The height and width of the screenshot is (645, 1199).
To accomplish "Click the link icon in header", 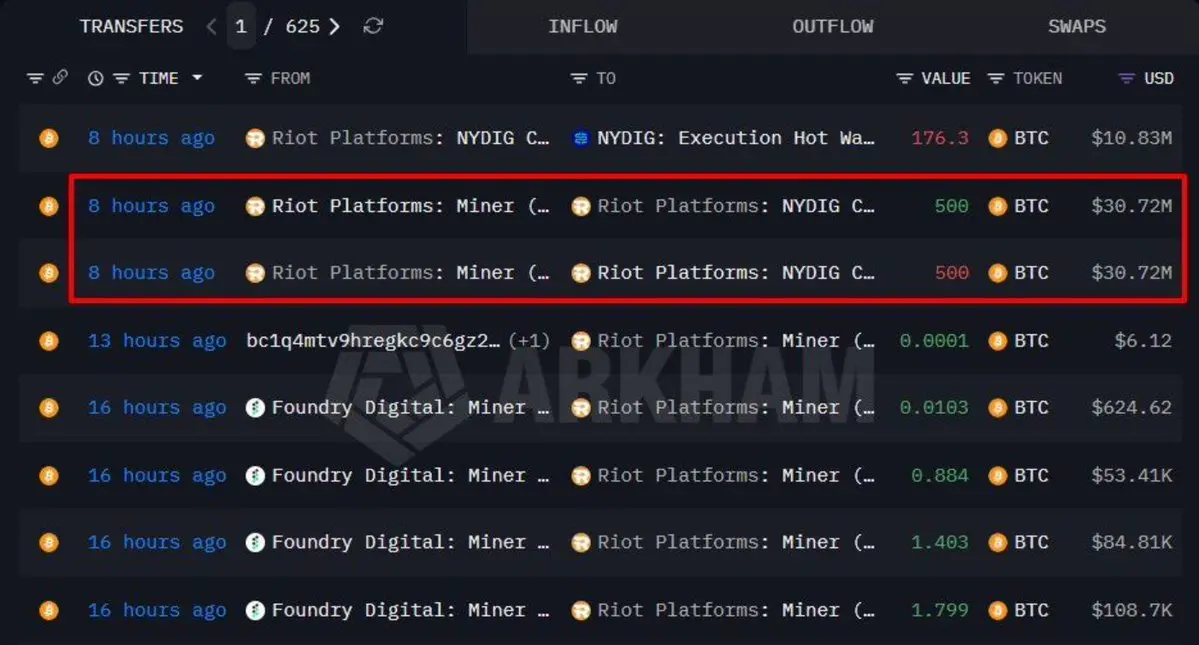I will (60, 77).
